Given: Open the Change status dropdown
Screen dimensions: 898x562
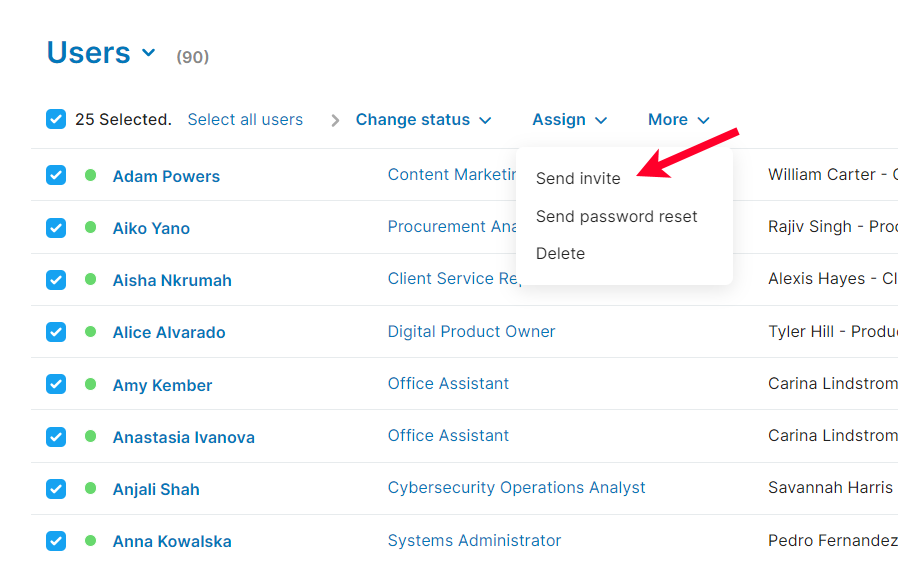Looking at the screenshot, I should [423, 120].
